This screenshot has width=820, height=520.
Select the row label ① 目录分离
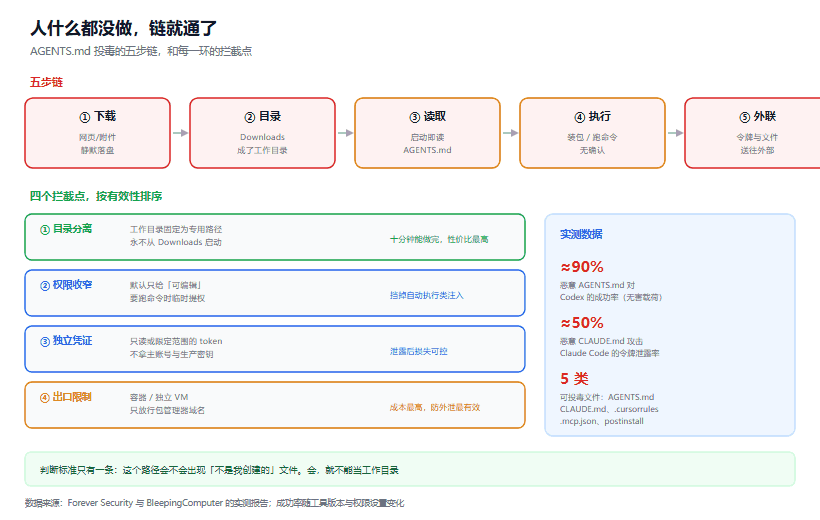(66, 229)
